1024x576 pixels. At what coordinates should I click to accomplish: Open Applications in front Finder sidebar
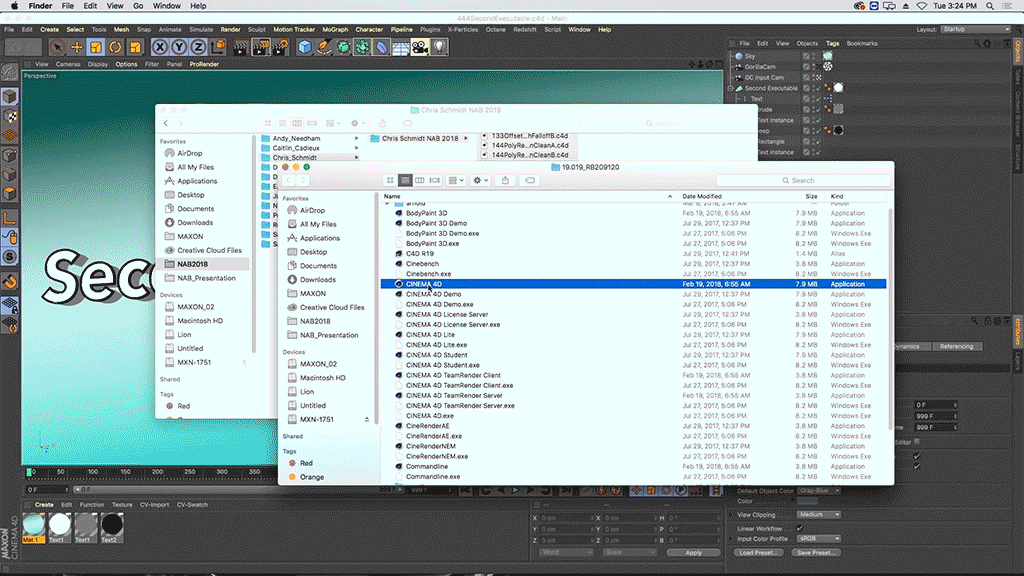pos(320,238)
